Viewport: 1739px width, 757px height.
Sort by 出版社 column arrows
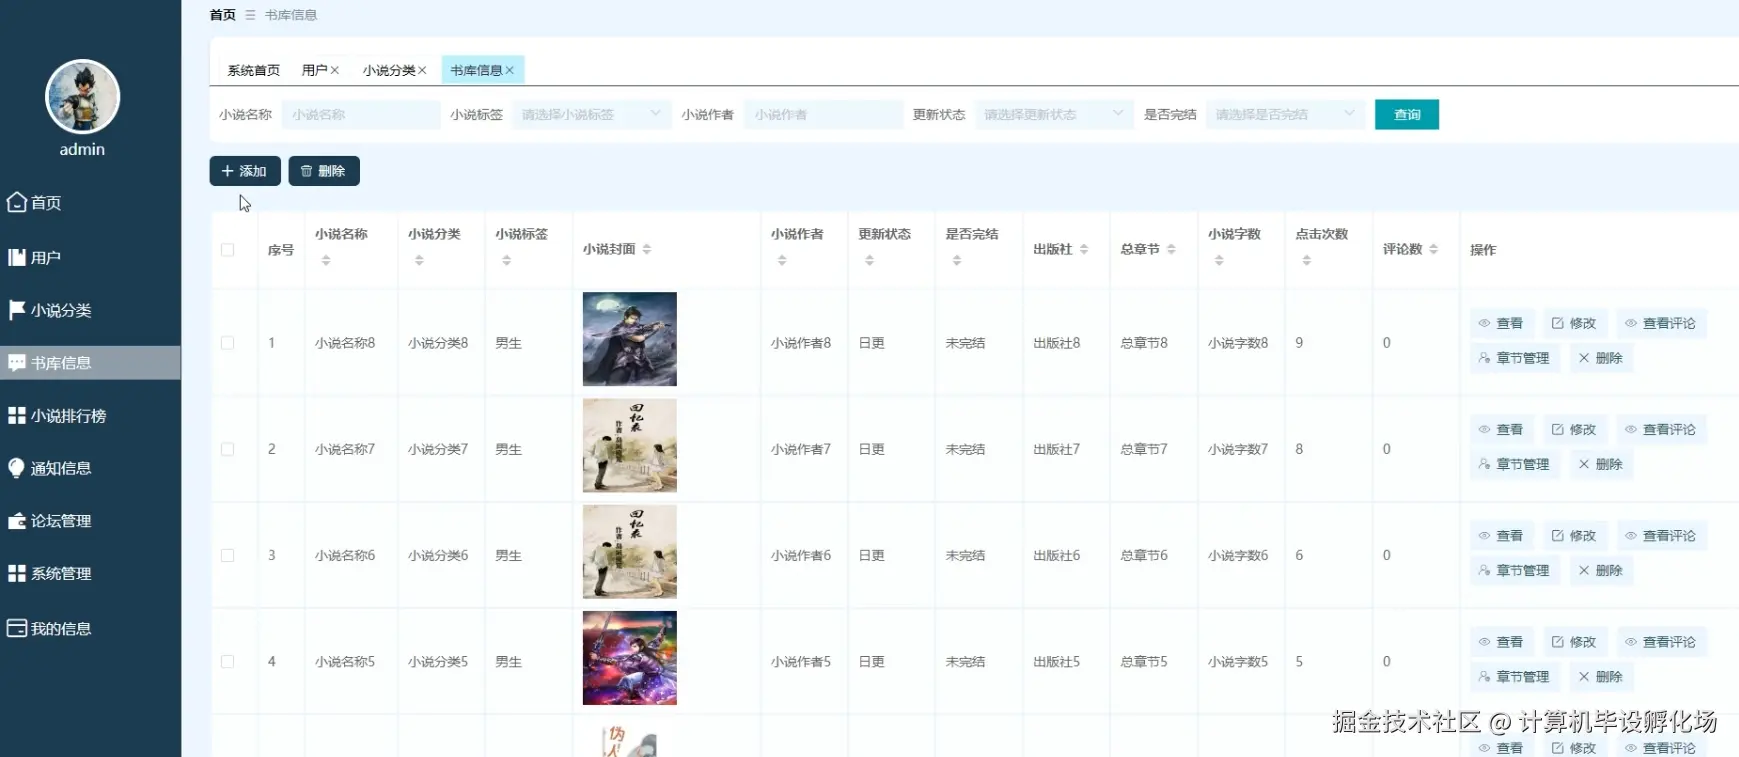click(x=1084, y=249)
